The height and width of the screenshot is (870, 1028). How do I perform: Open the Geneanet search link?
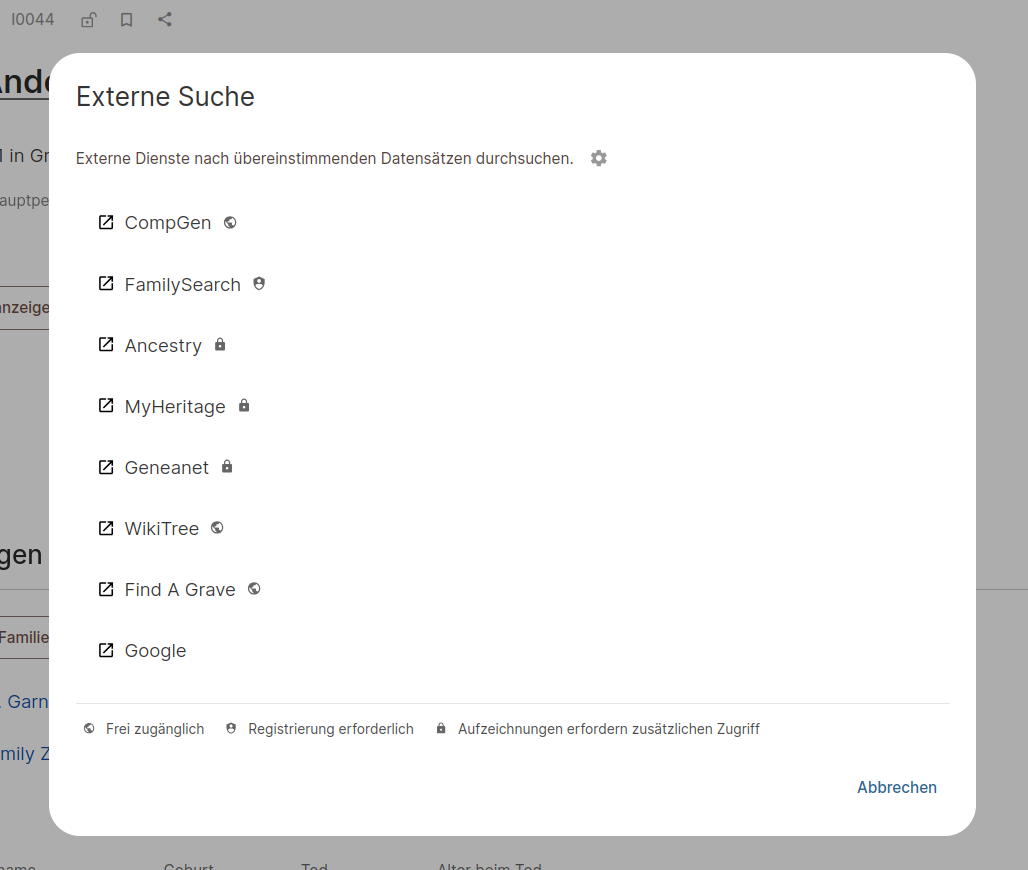pyautogui.click(x=167, y=467)
